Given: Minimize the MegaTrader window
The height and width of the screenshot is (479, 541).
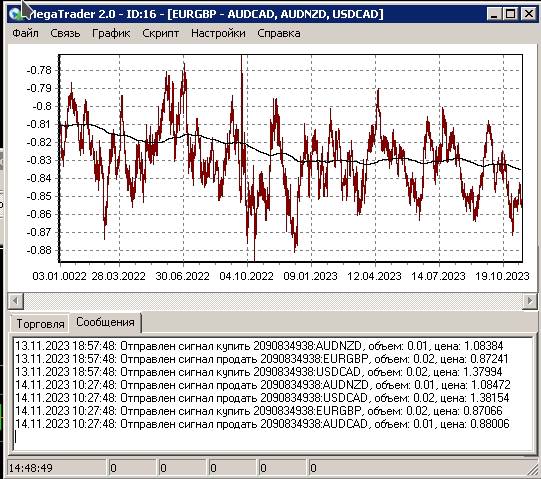Looking at the screenshot, I should point(494,14).
